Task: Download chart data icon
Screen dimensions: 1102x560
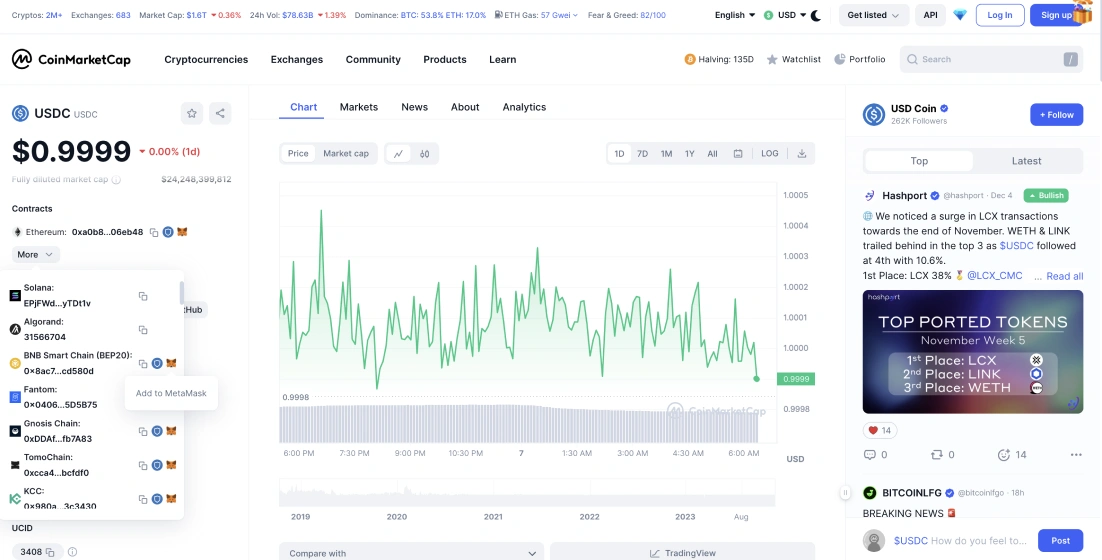Action: coord(801,153)
